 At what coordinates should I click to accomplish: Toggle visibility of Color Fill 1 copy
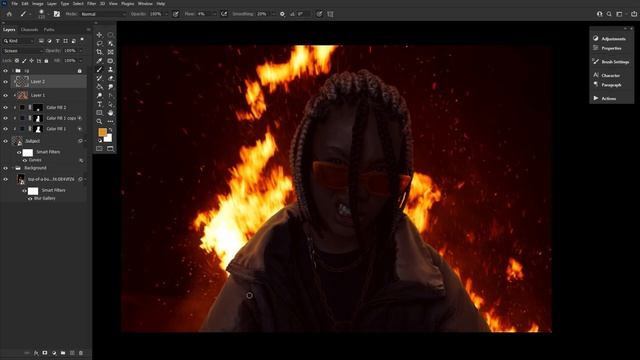point(6,118)
